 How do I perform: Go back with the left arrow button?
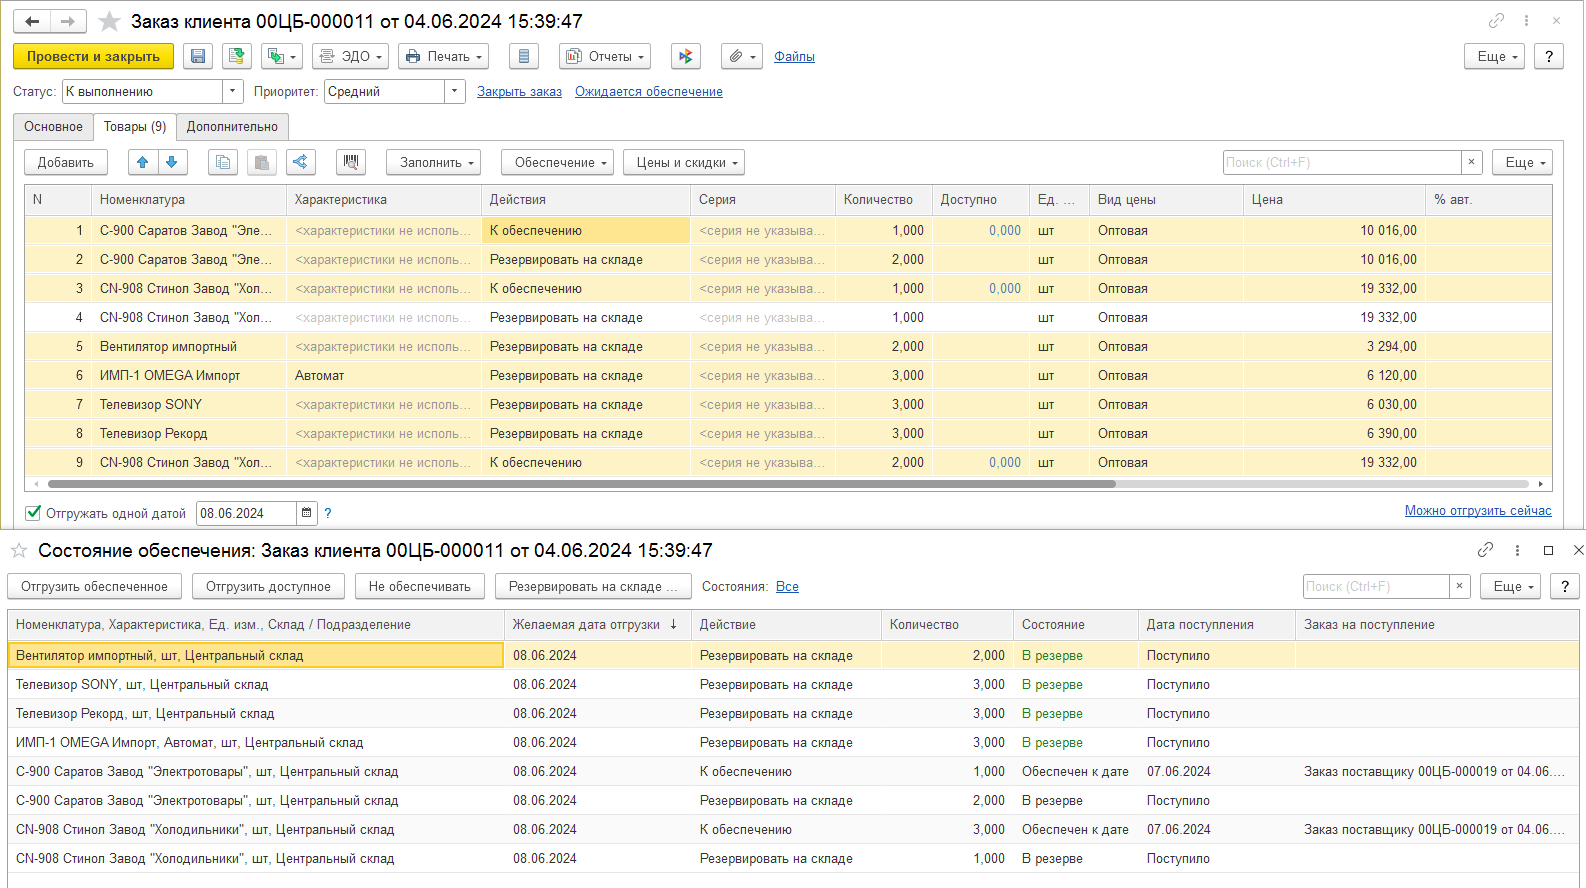[x=32, y=21]
